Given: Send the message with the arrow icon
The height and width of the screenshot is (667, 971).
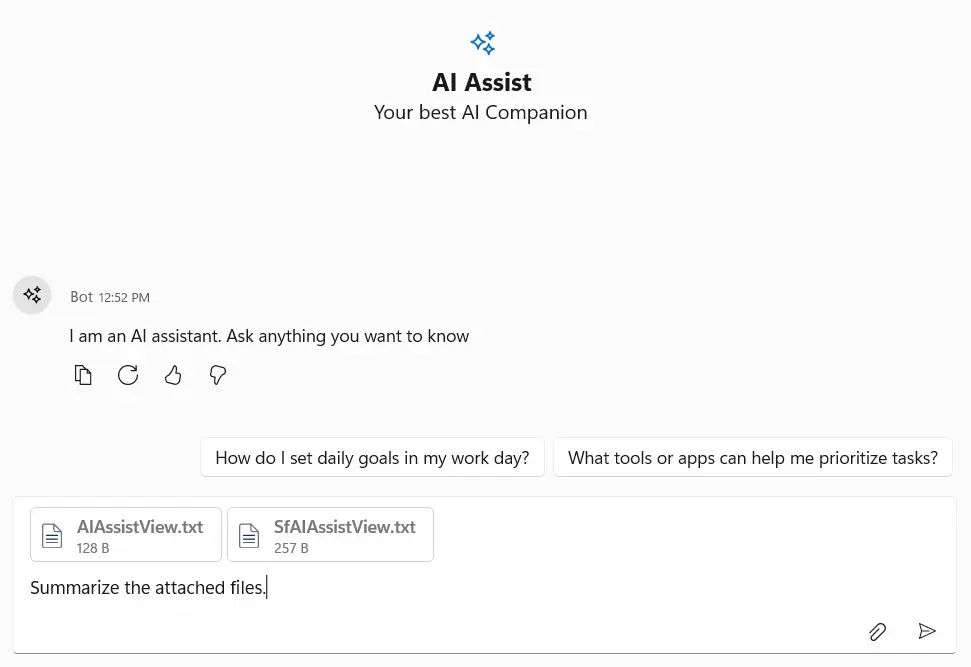Looking at the screenshot, I should point(926,631).
